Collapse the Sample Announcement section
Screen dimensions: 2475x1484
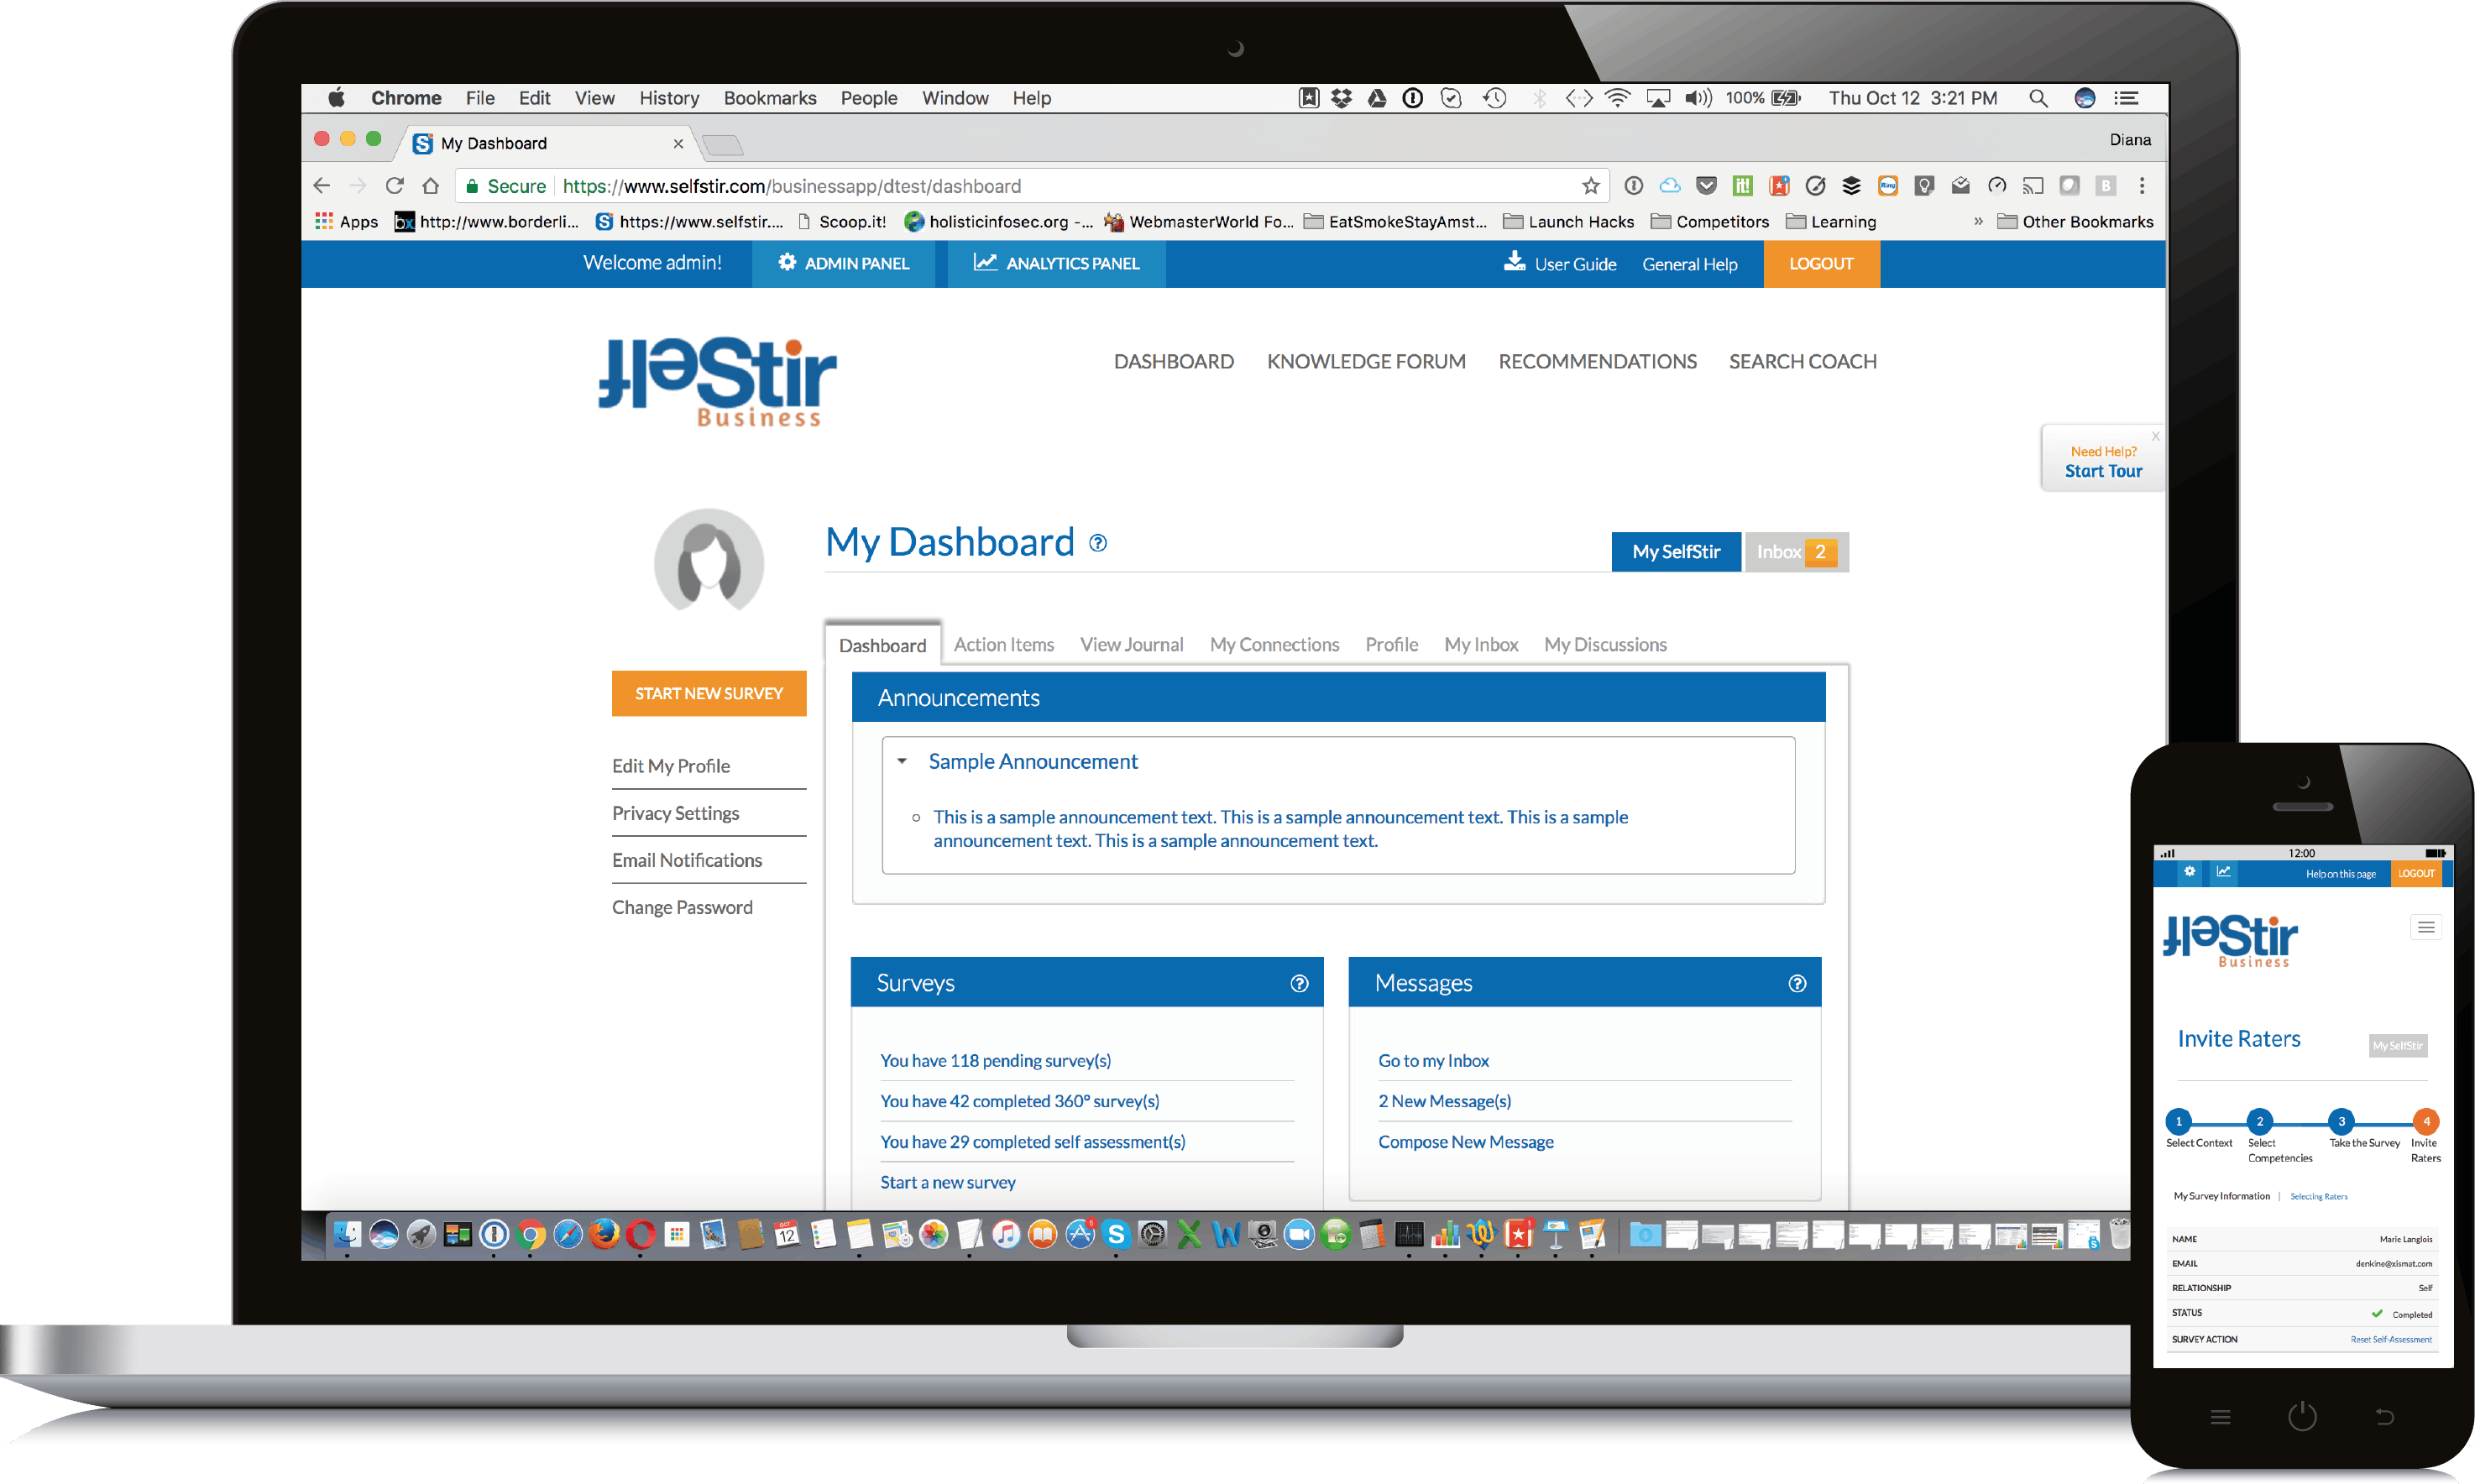902,762
